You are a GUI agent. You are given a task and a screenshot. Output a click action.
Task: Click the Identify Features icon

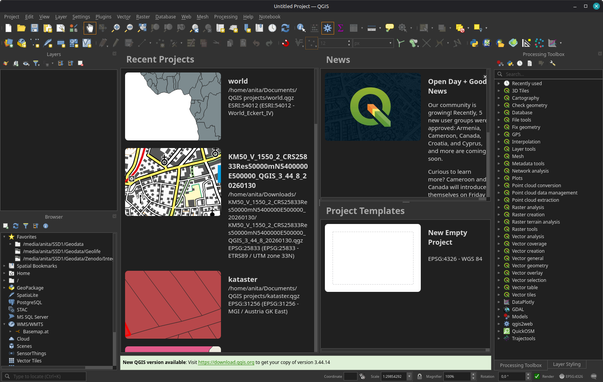point(301,28)
